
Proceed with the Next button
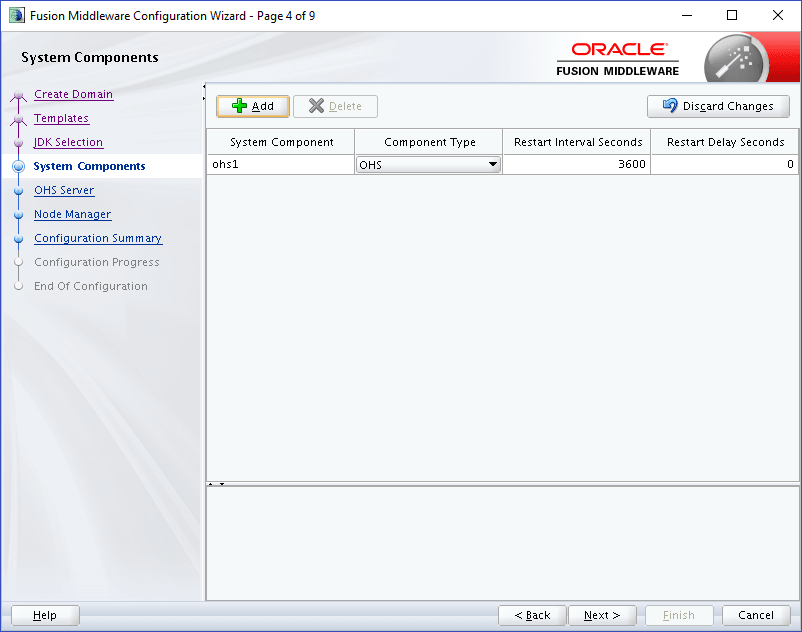(602, 615)
